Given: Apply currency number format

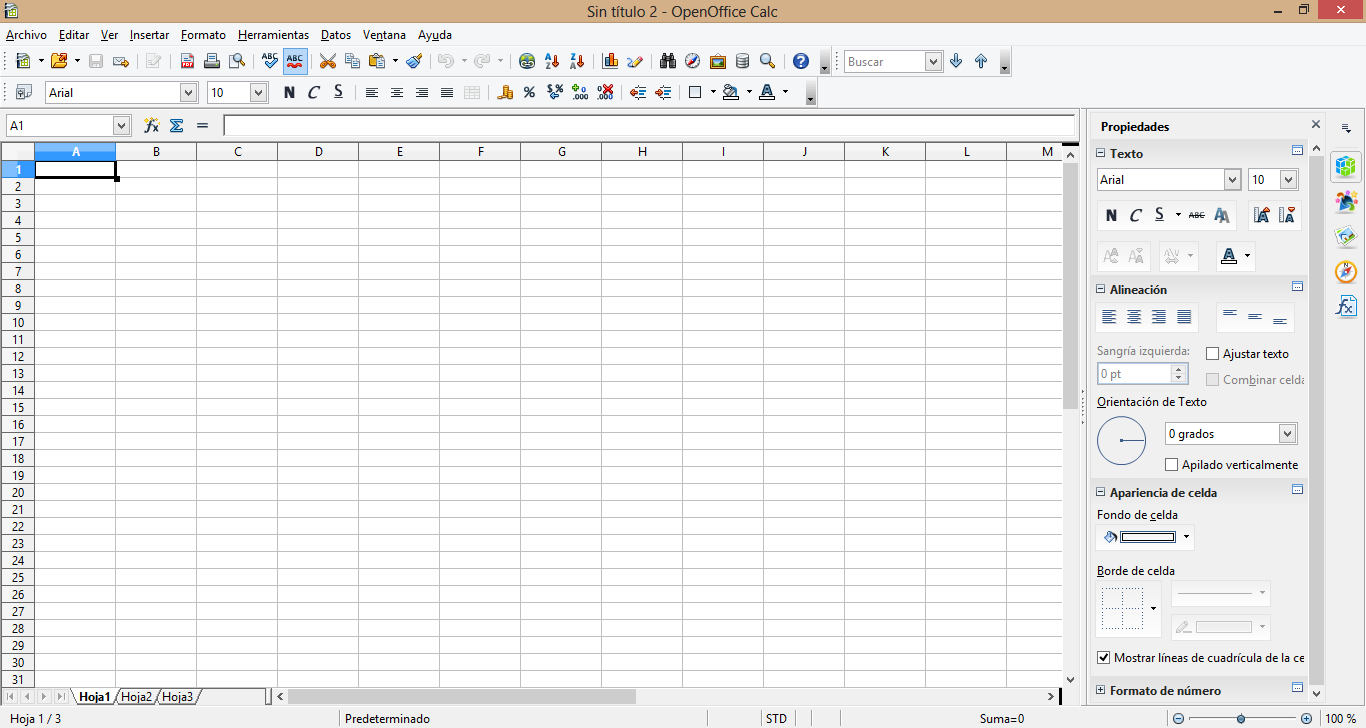Looking at the screenshot, I should (x=503, y=92).
